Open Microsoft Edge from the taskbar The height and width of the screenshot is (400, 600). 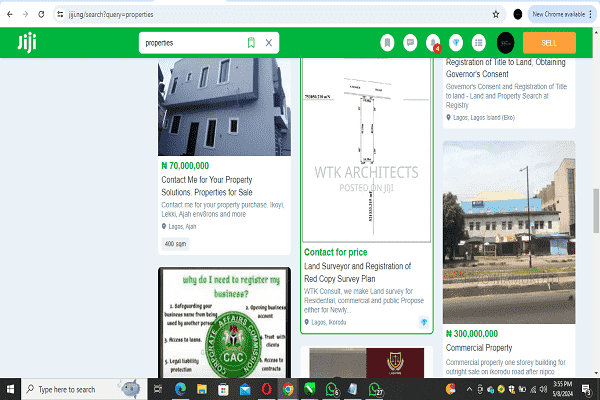point(180,390)
